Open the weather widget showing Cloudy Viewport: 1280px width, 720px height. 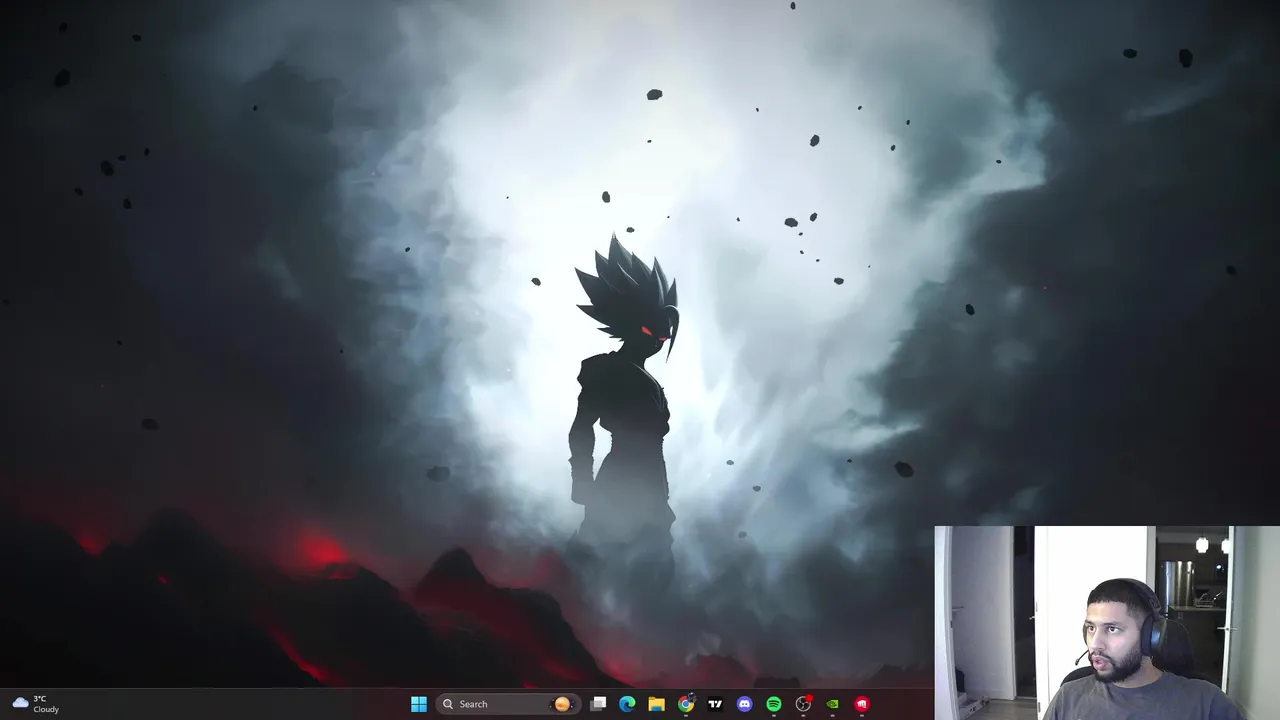[36, 704]
